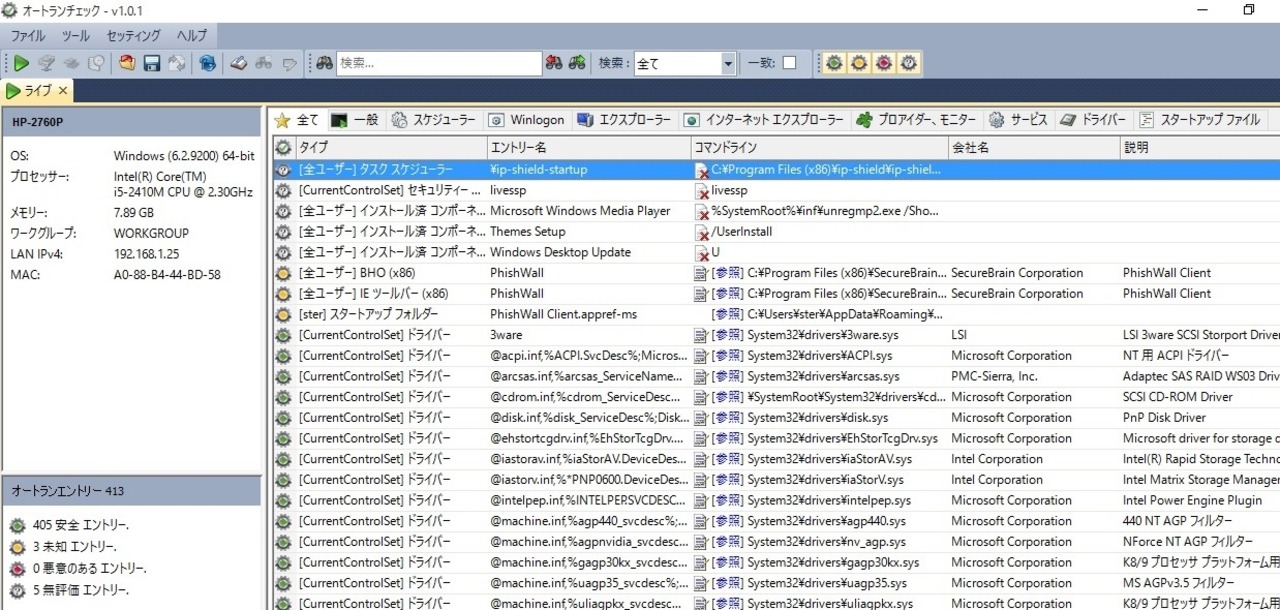Screen dimensions: 1280x610
Task: Click the document-with-clock toolbar icon
Action: tap(97, 63)
